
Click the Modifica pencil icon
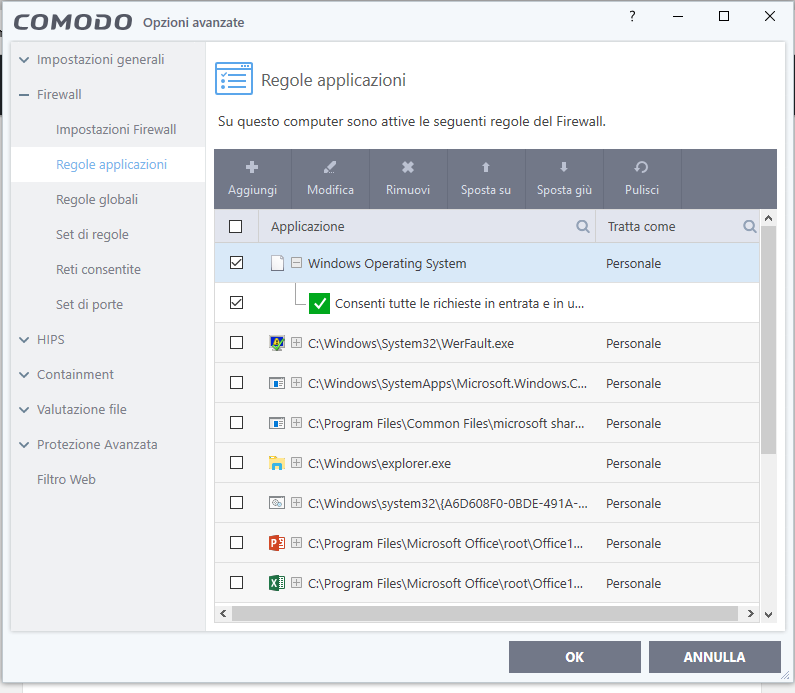click(x=330, y=168)
